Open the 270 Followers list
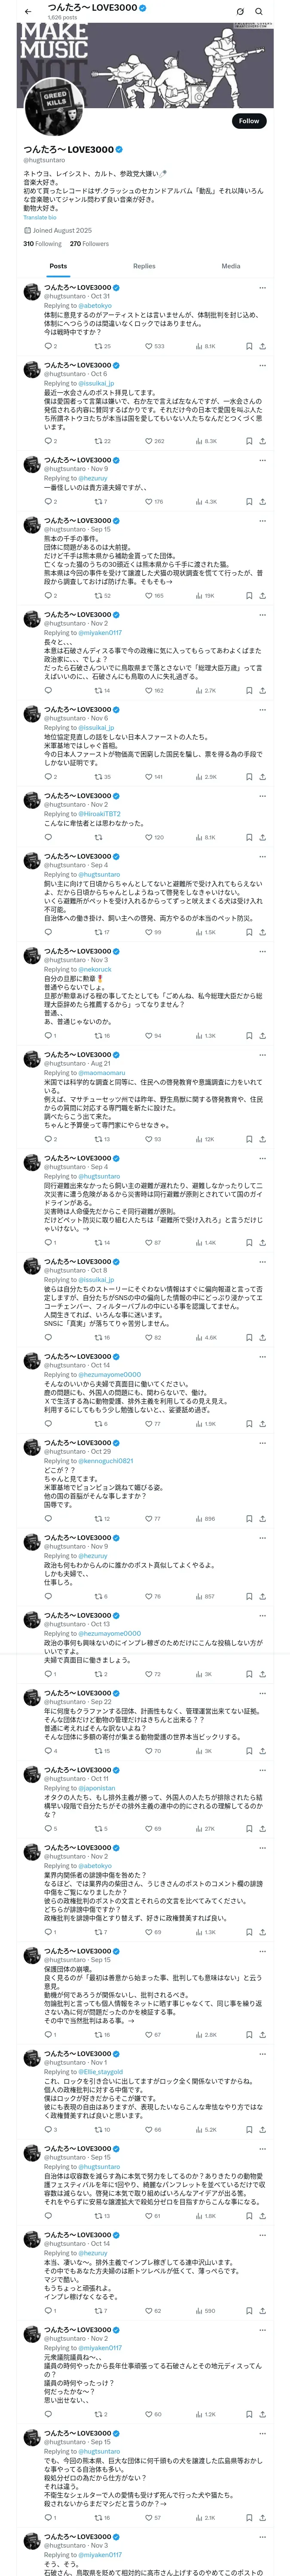290x2576 pixels. click(x=89, y=244)
